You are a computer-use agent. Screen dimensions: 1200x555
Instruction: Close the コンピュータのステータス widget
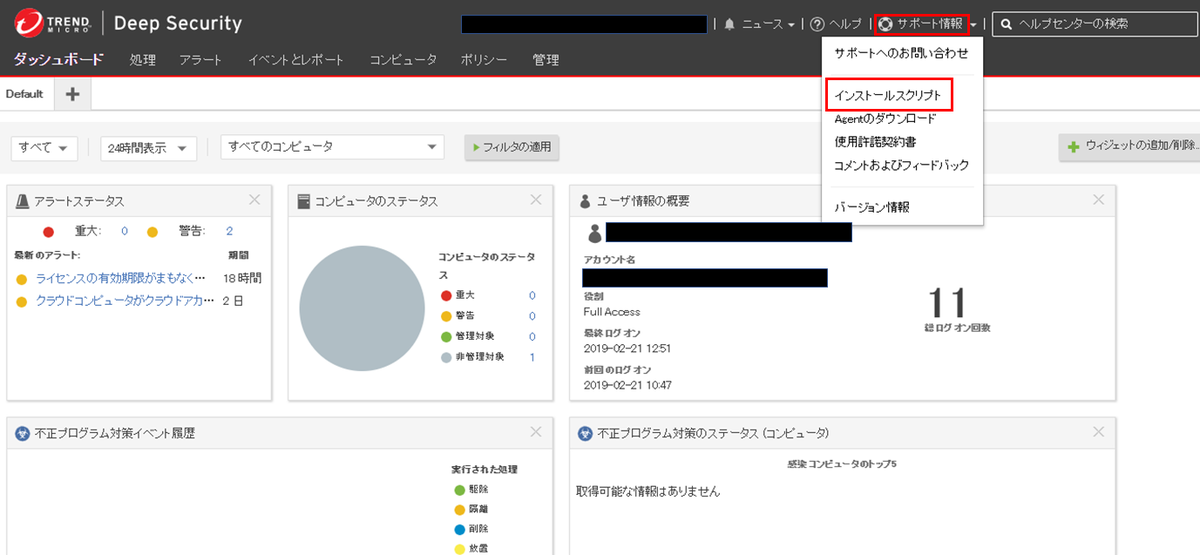(x=536, y=200)
